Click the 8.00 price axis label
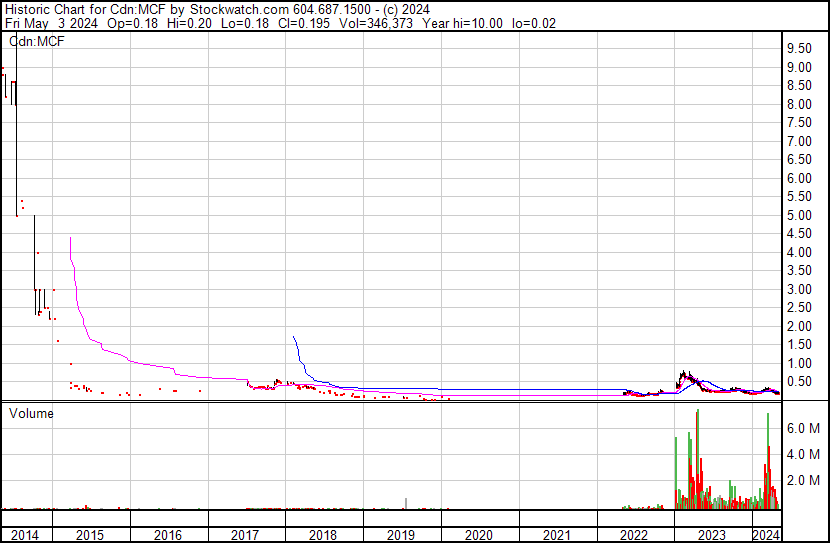Screen dimensions: 830x543 pos(799,104)
